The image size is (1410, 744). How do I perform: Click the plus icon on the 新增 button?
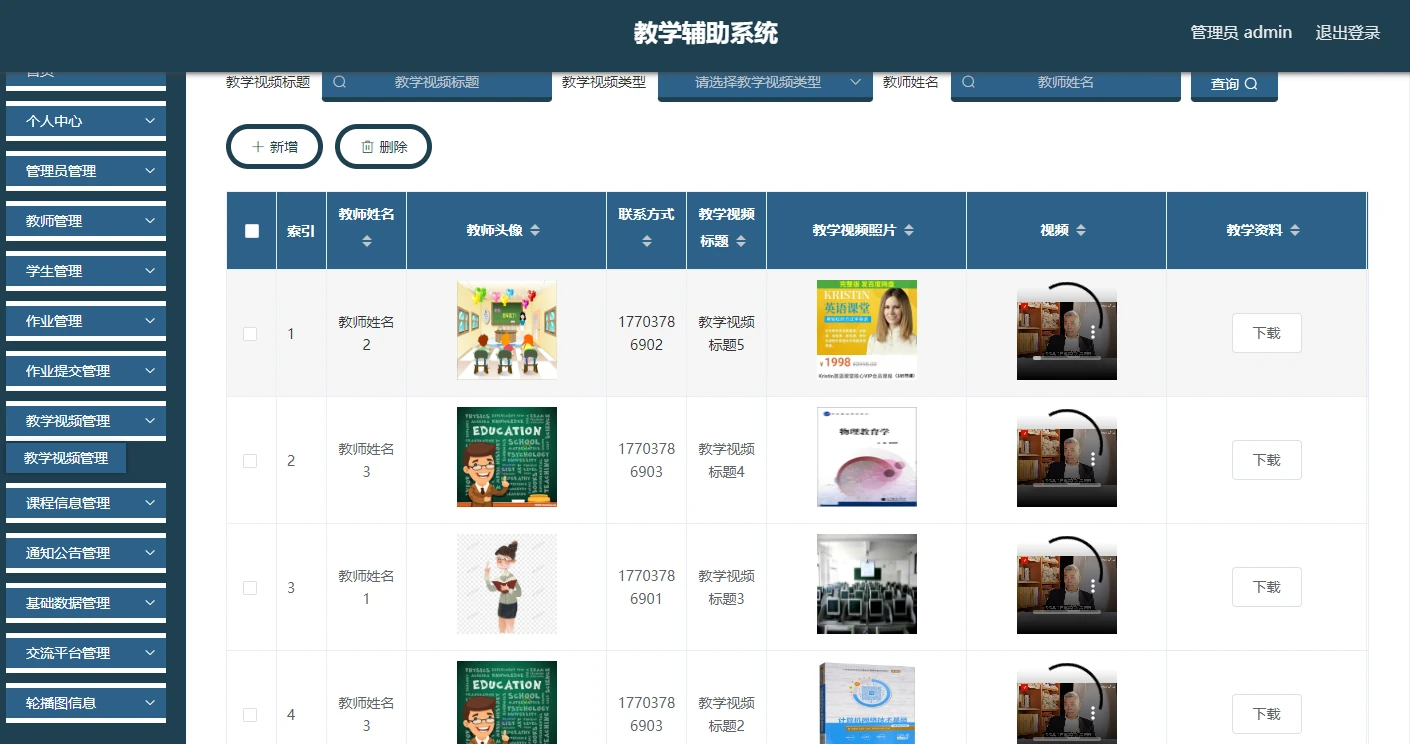tap(258, 146)
